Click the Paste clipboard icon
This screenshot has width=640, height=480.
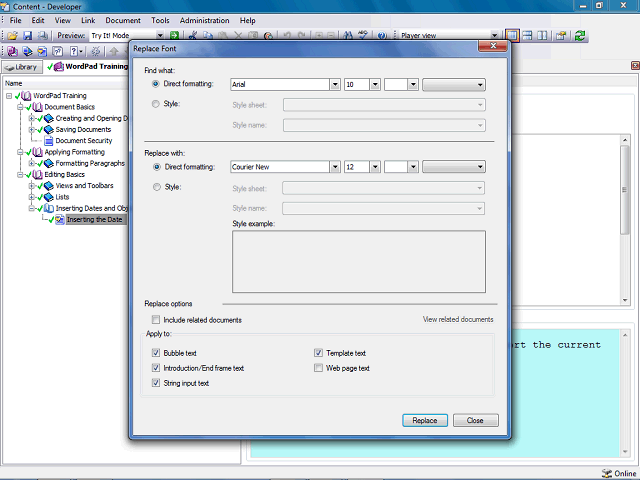223,36
